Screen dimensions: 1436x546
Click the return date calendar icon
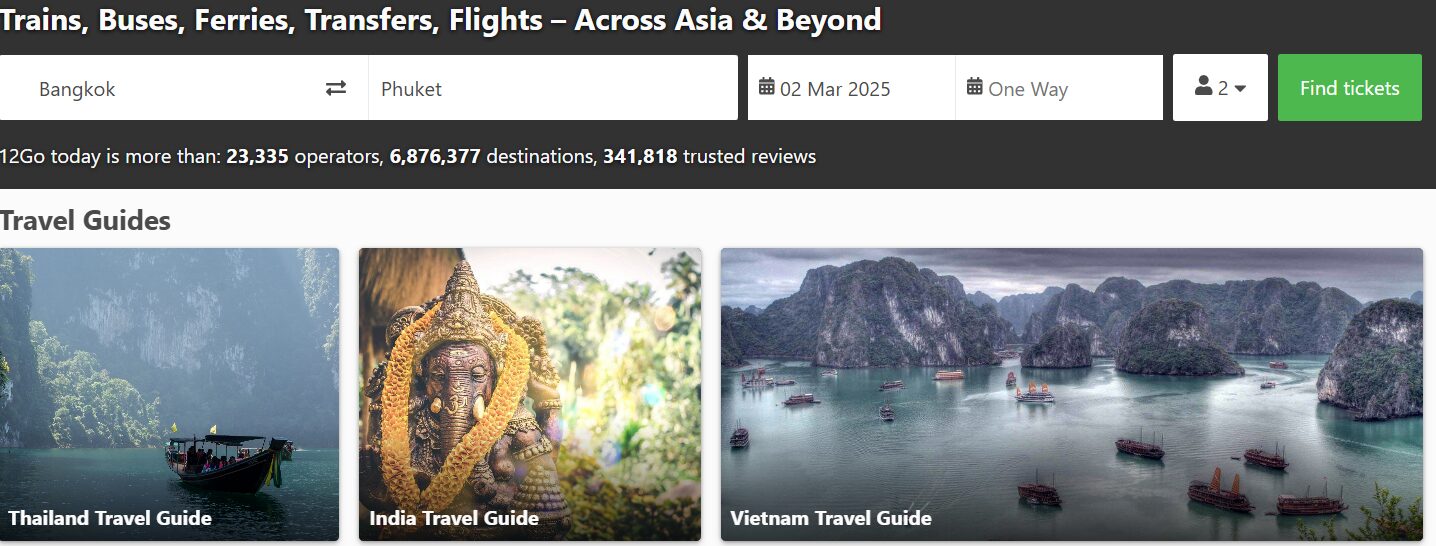[975, 87]
